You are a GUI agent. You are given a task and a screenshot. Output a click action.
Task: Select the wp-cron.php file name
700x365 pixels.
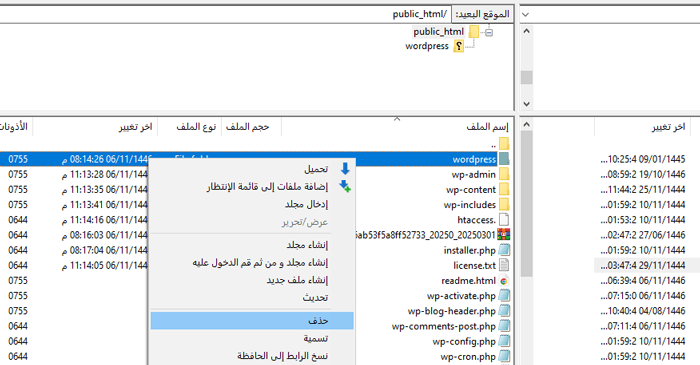pyautogui.click(x=468, y=357)
